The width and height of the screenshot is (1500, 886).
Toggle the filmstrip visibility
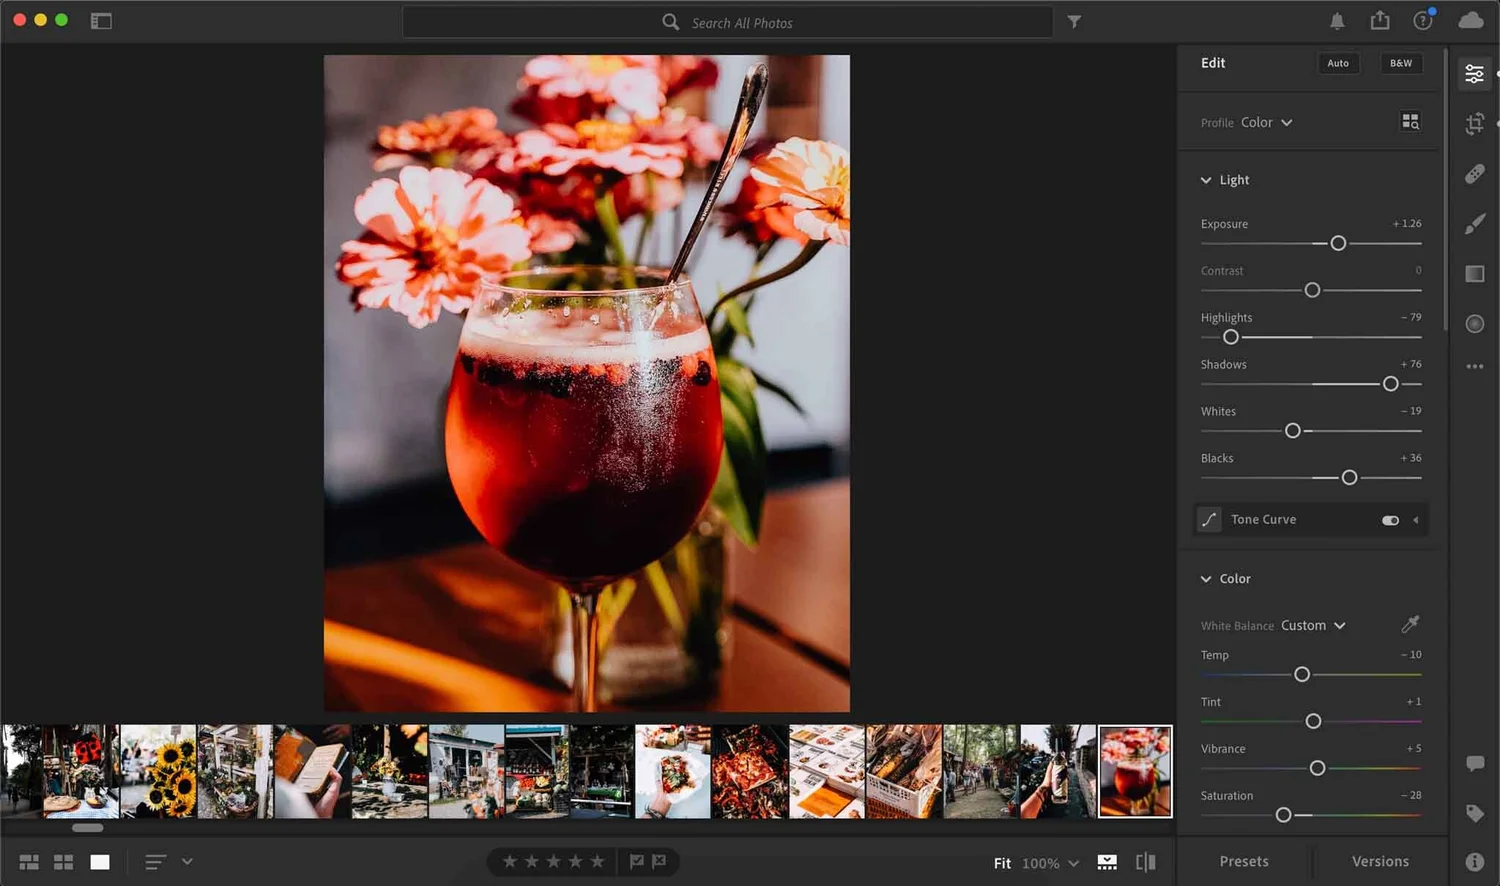[1106, 861]
